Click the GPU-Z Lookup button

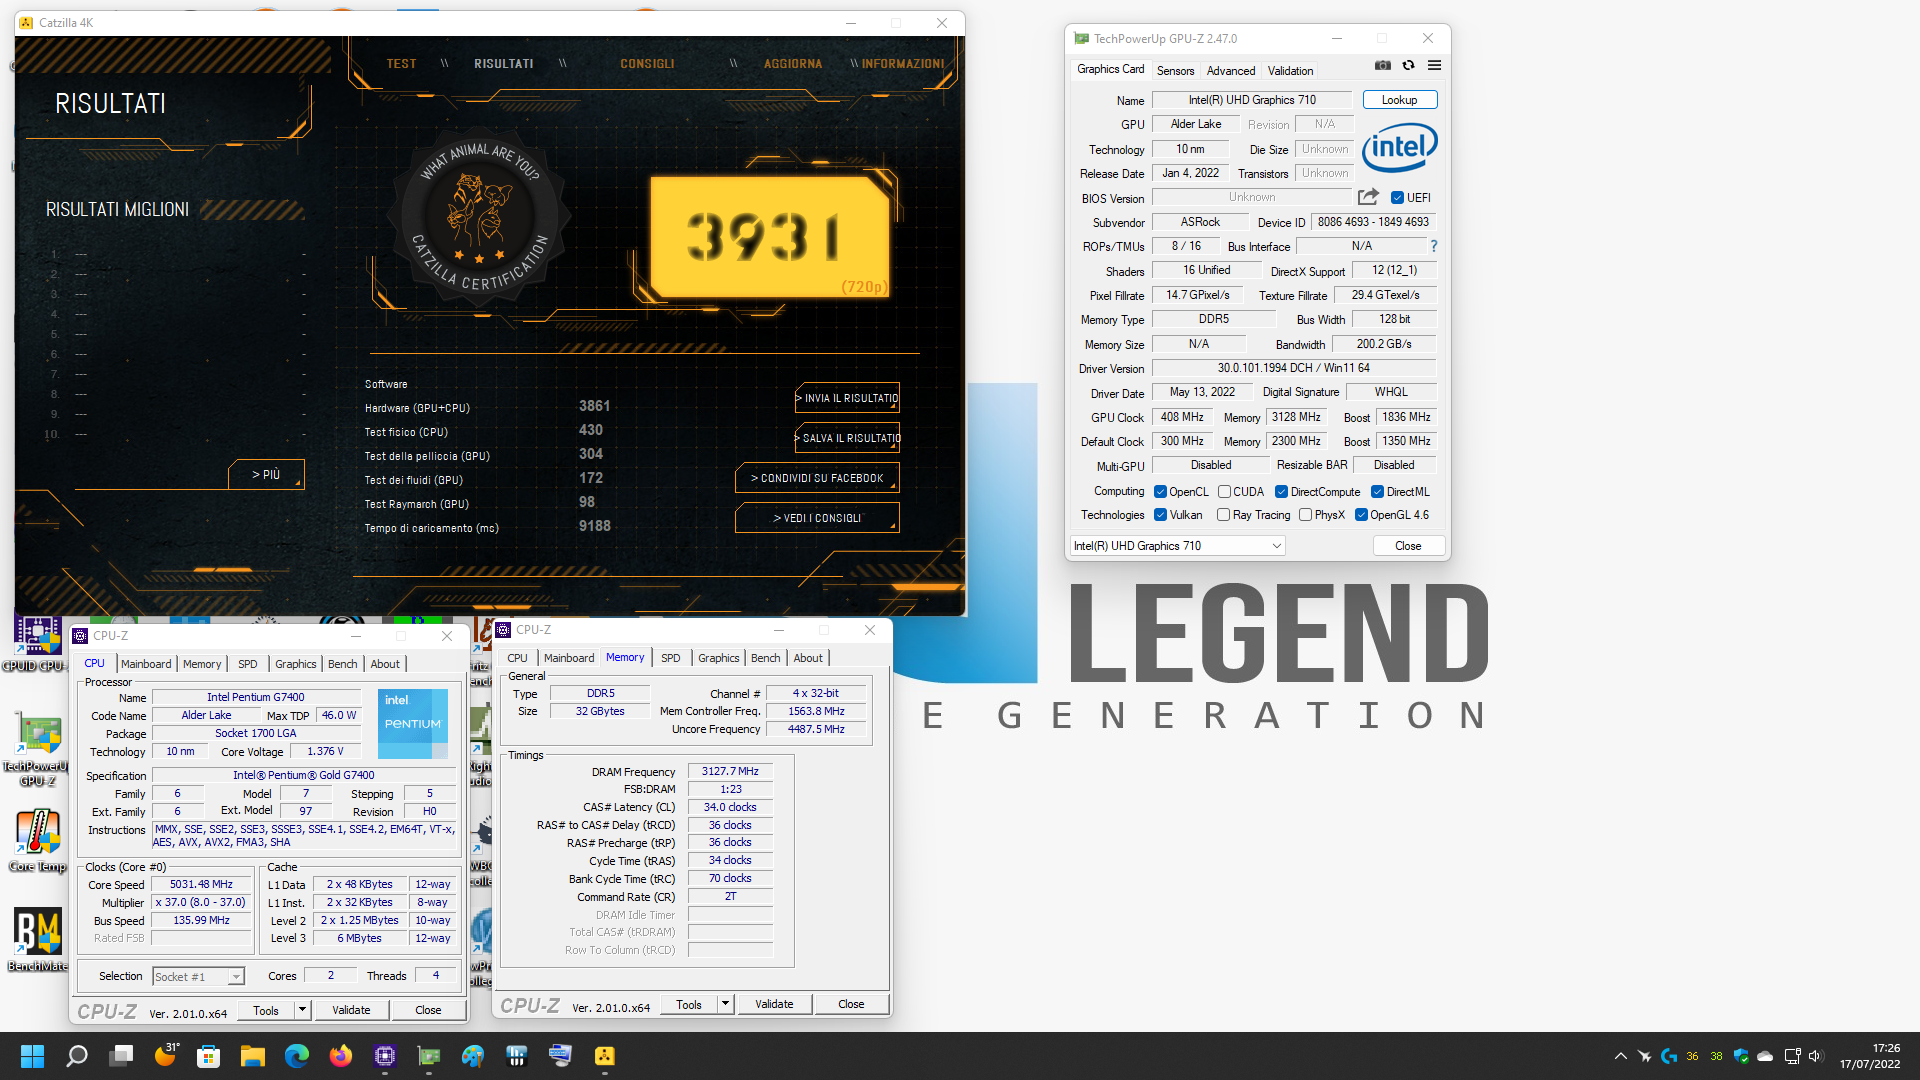(1399, 100)
